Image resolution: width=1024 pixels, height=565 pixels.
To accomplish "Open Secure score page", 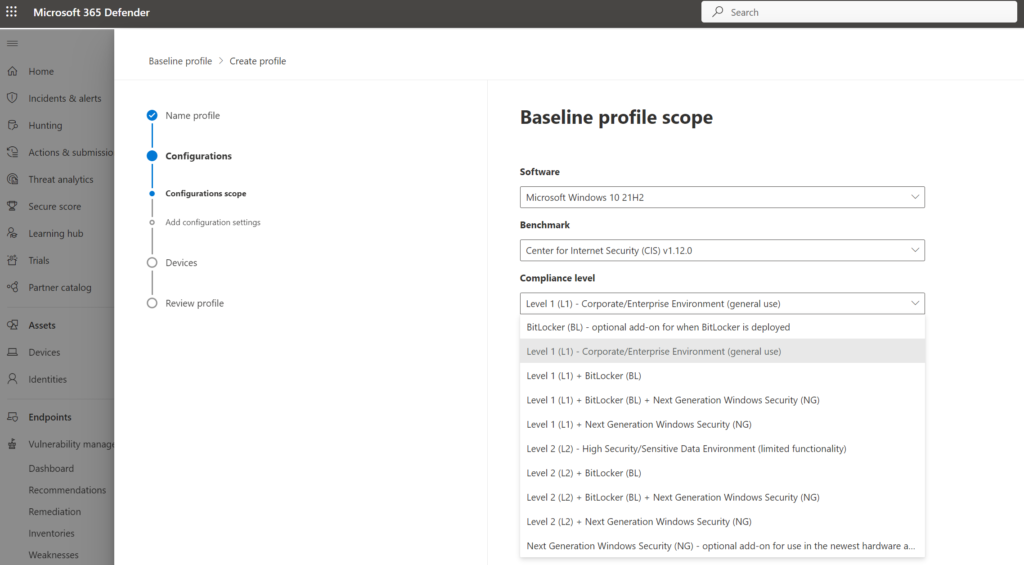I will point(55,206).
